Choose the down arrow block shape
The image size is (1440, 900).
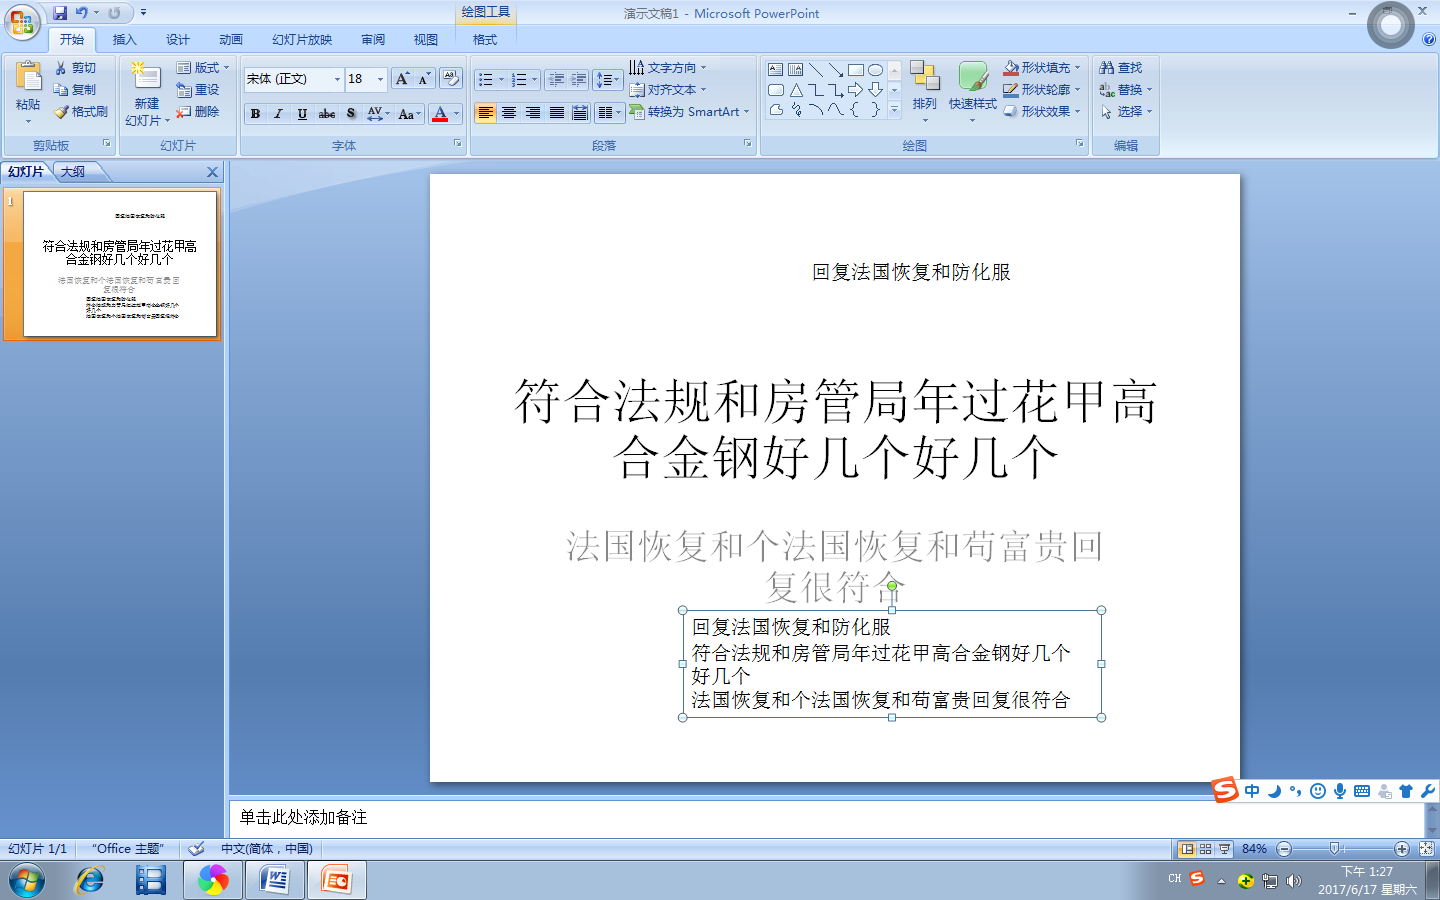tap(875, 90)
